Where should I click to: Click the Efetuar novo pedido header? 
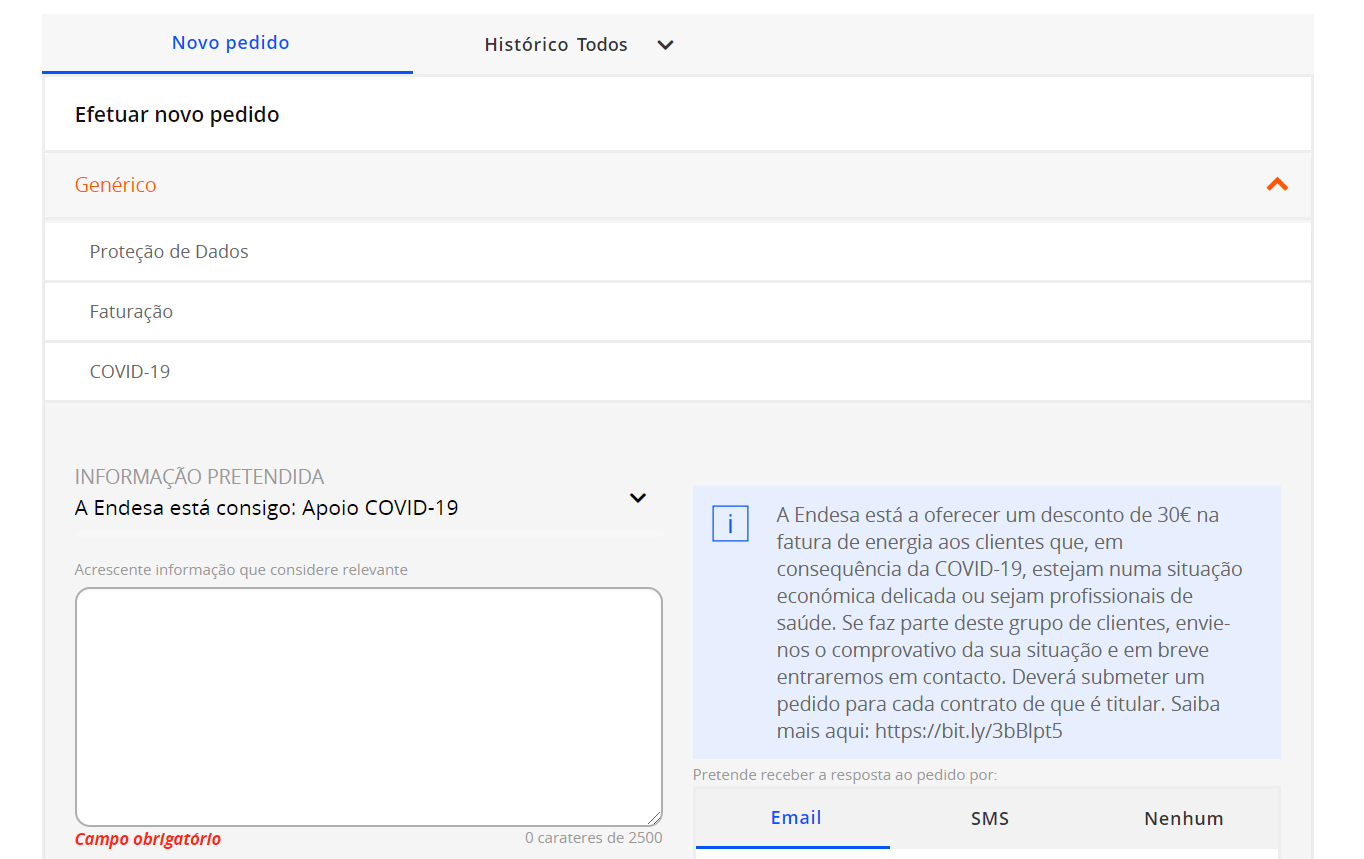coord(177,115)
